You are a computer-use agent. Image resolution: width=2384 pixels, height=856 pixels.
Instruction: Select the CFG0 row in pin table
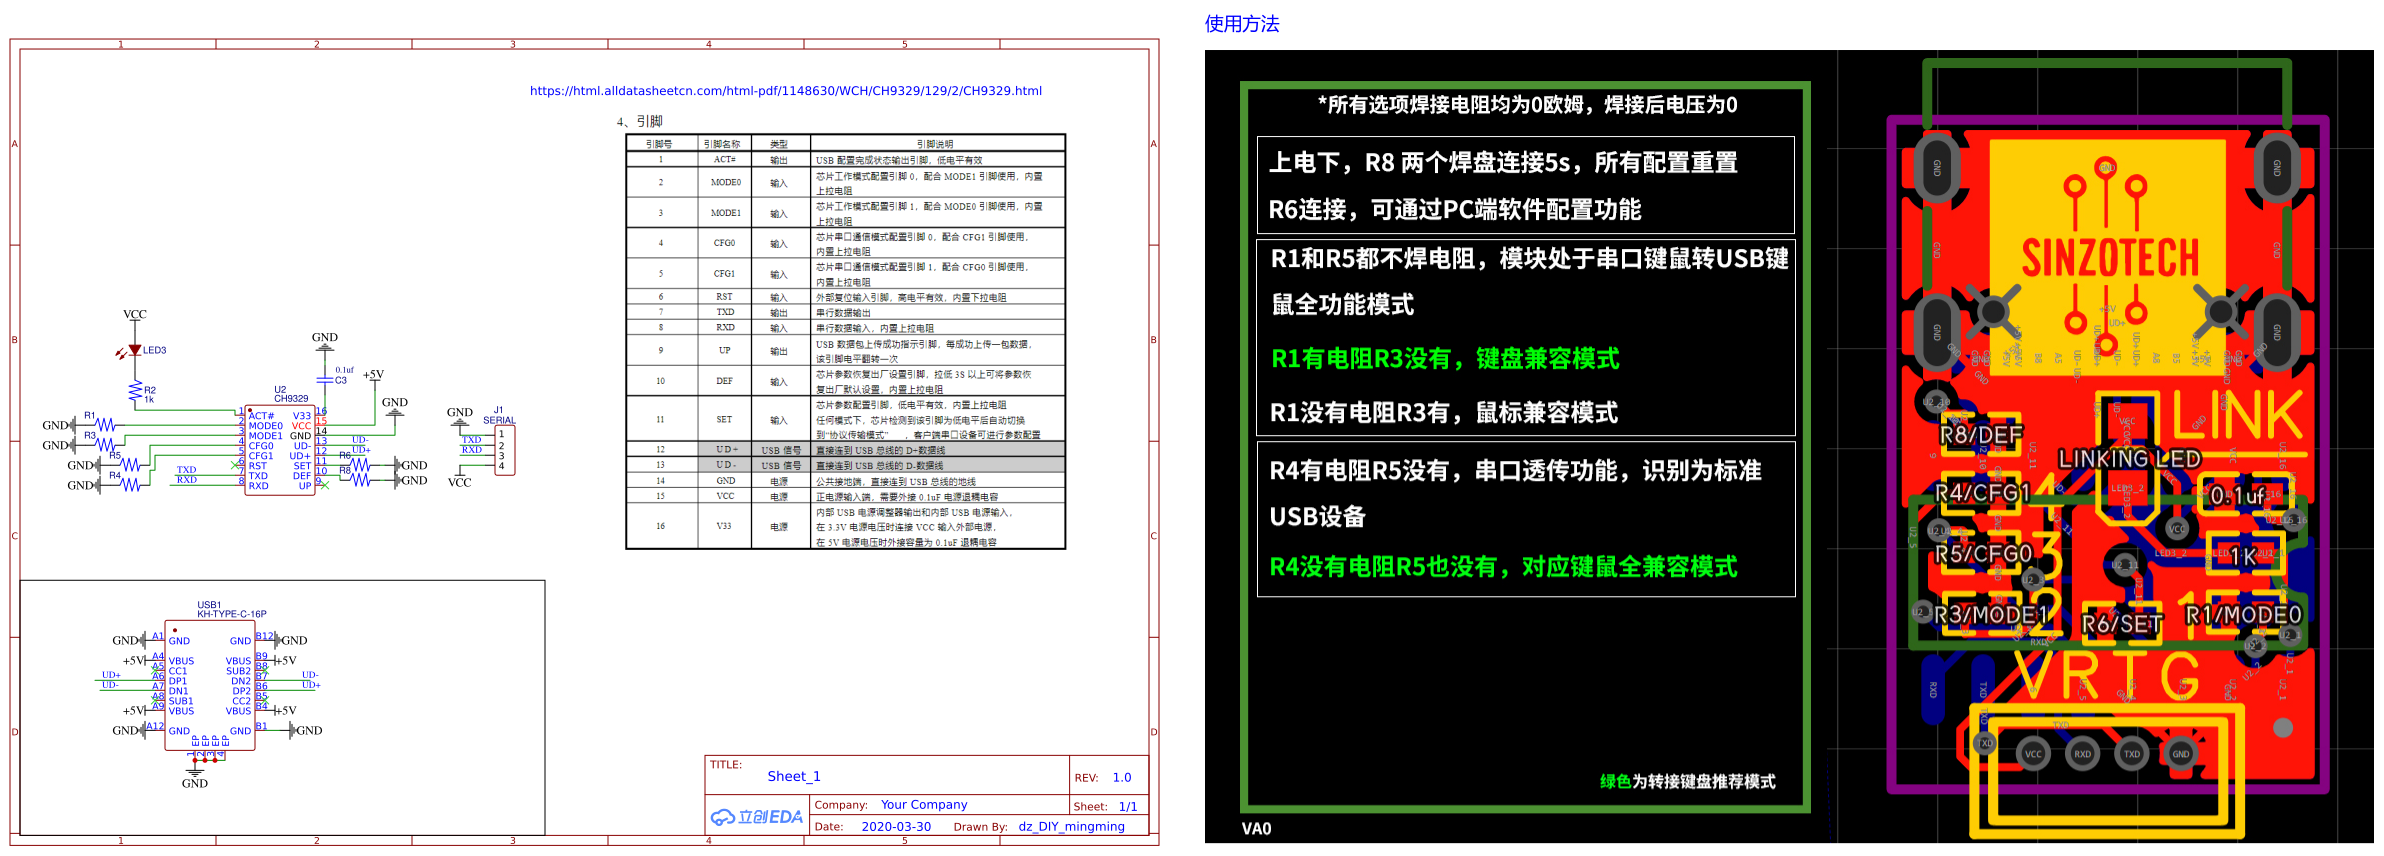845,243
